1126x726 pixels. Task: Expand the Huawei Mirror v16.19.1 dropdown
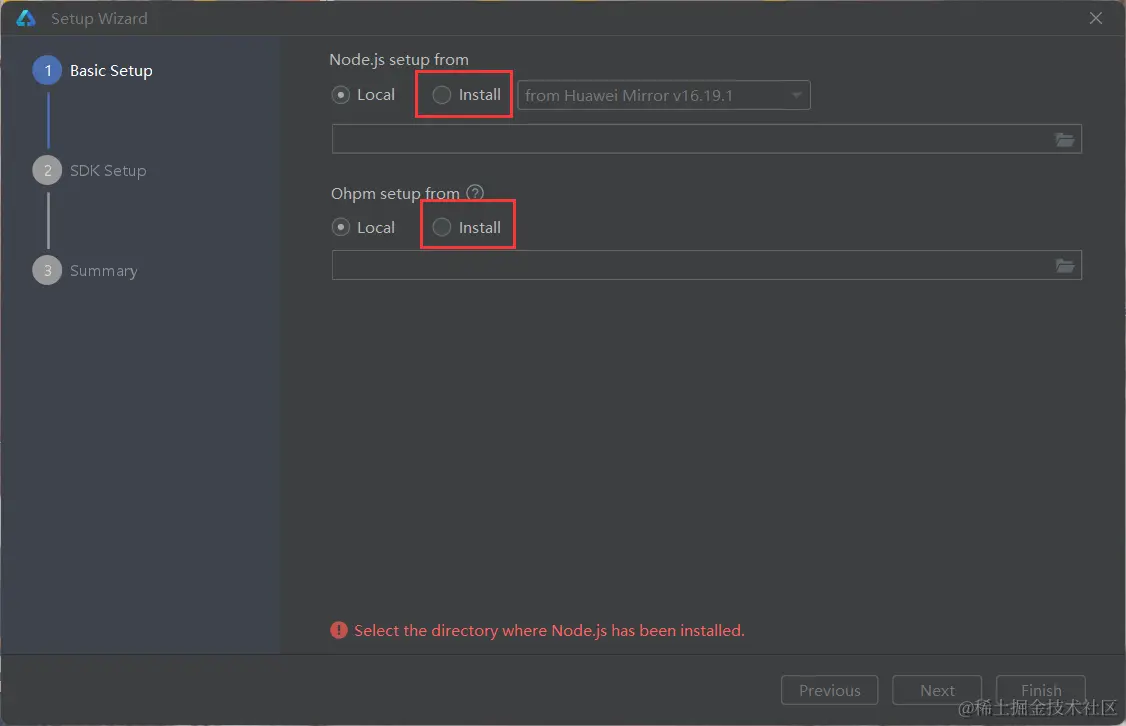(x=664, y=95)
